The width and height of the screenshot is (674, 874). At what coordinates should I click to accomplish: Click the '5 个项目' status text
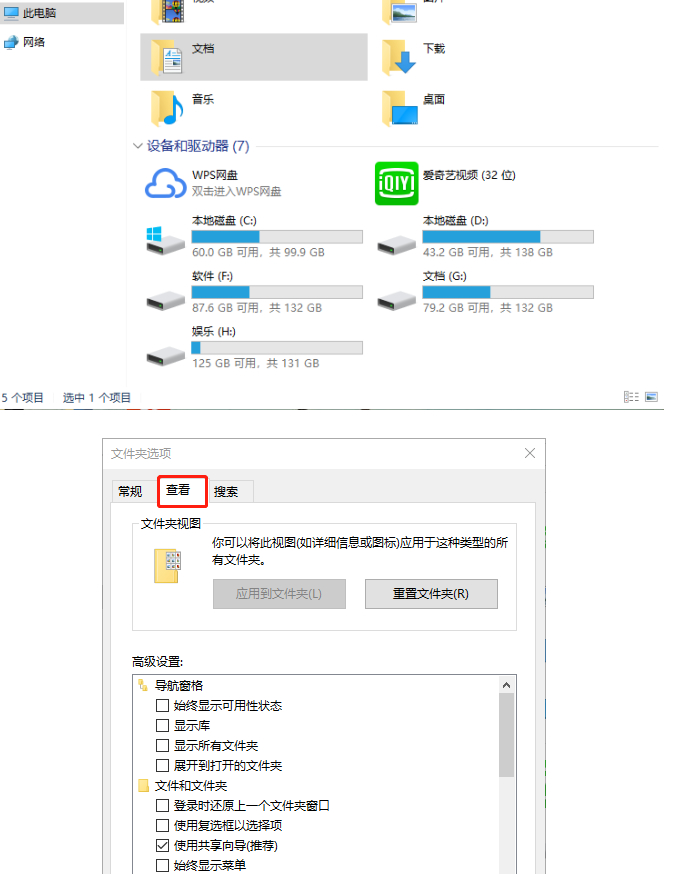22,397
